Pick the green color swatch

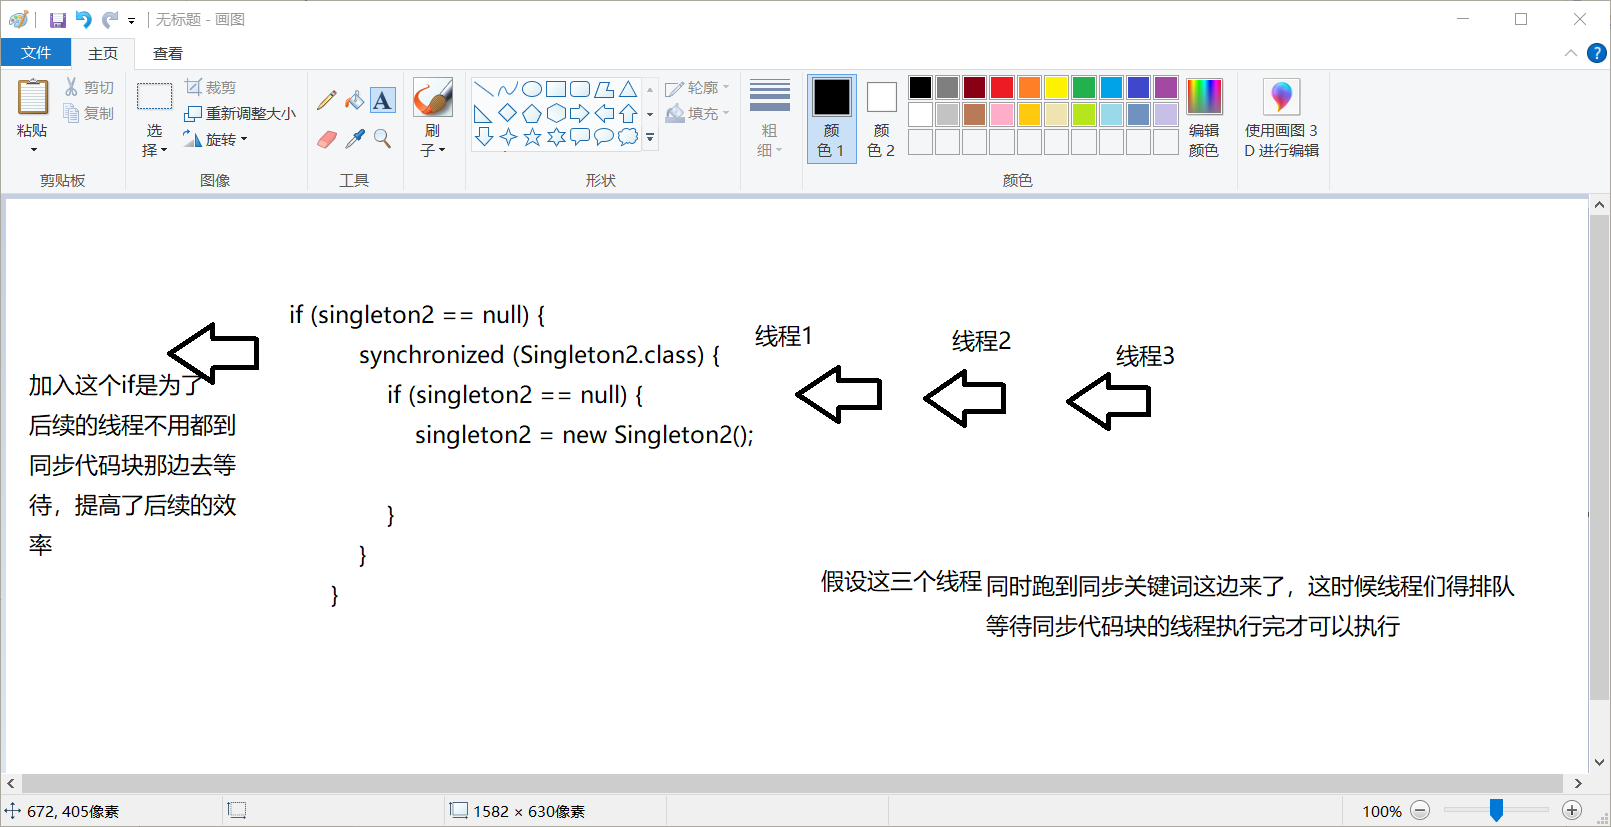[x=1084, y=88]
